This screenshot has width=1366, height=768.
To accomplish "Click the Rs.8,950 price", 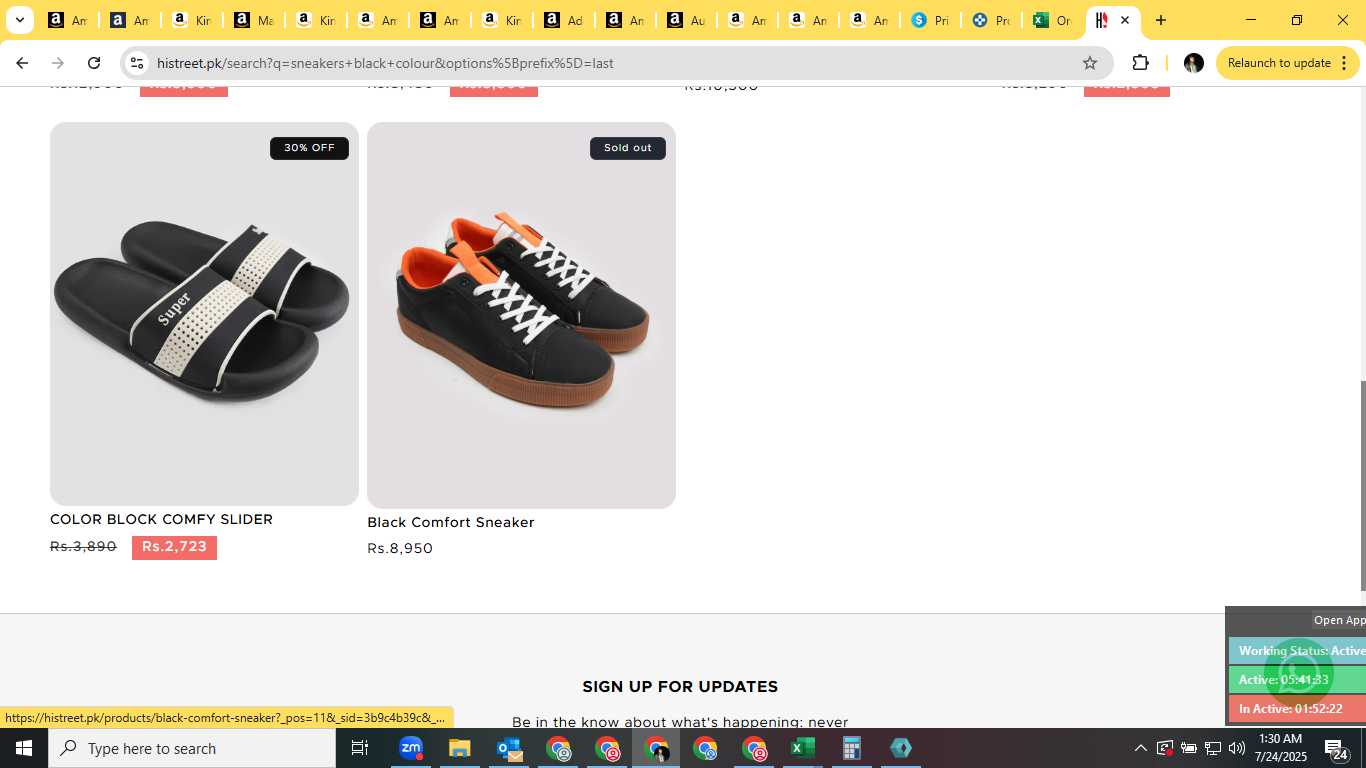I will [x=400, y=549].
